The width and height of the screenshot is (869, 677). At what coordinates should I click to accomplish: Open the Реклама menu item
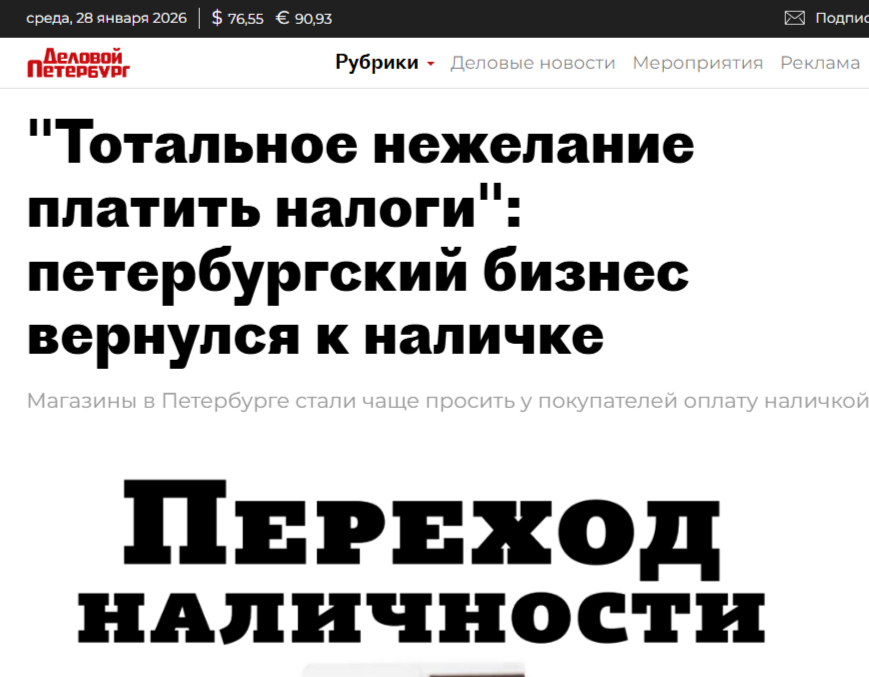coord(820,63)
